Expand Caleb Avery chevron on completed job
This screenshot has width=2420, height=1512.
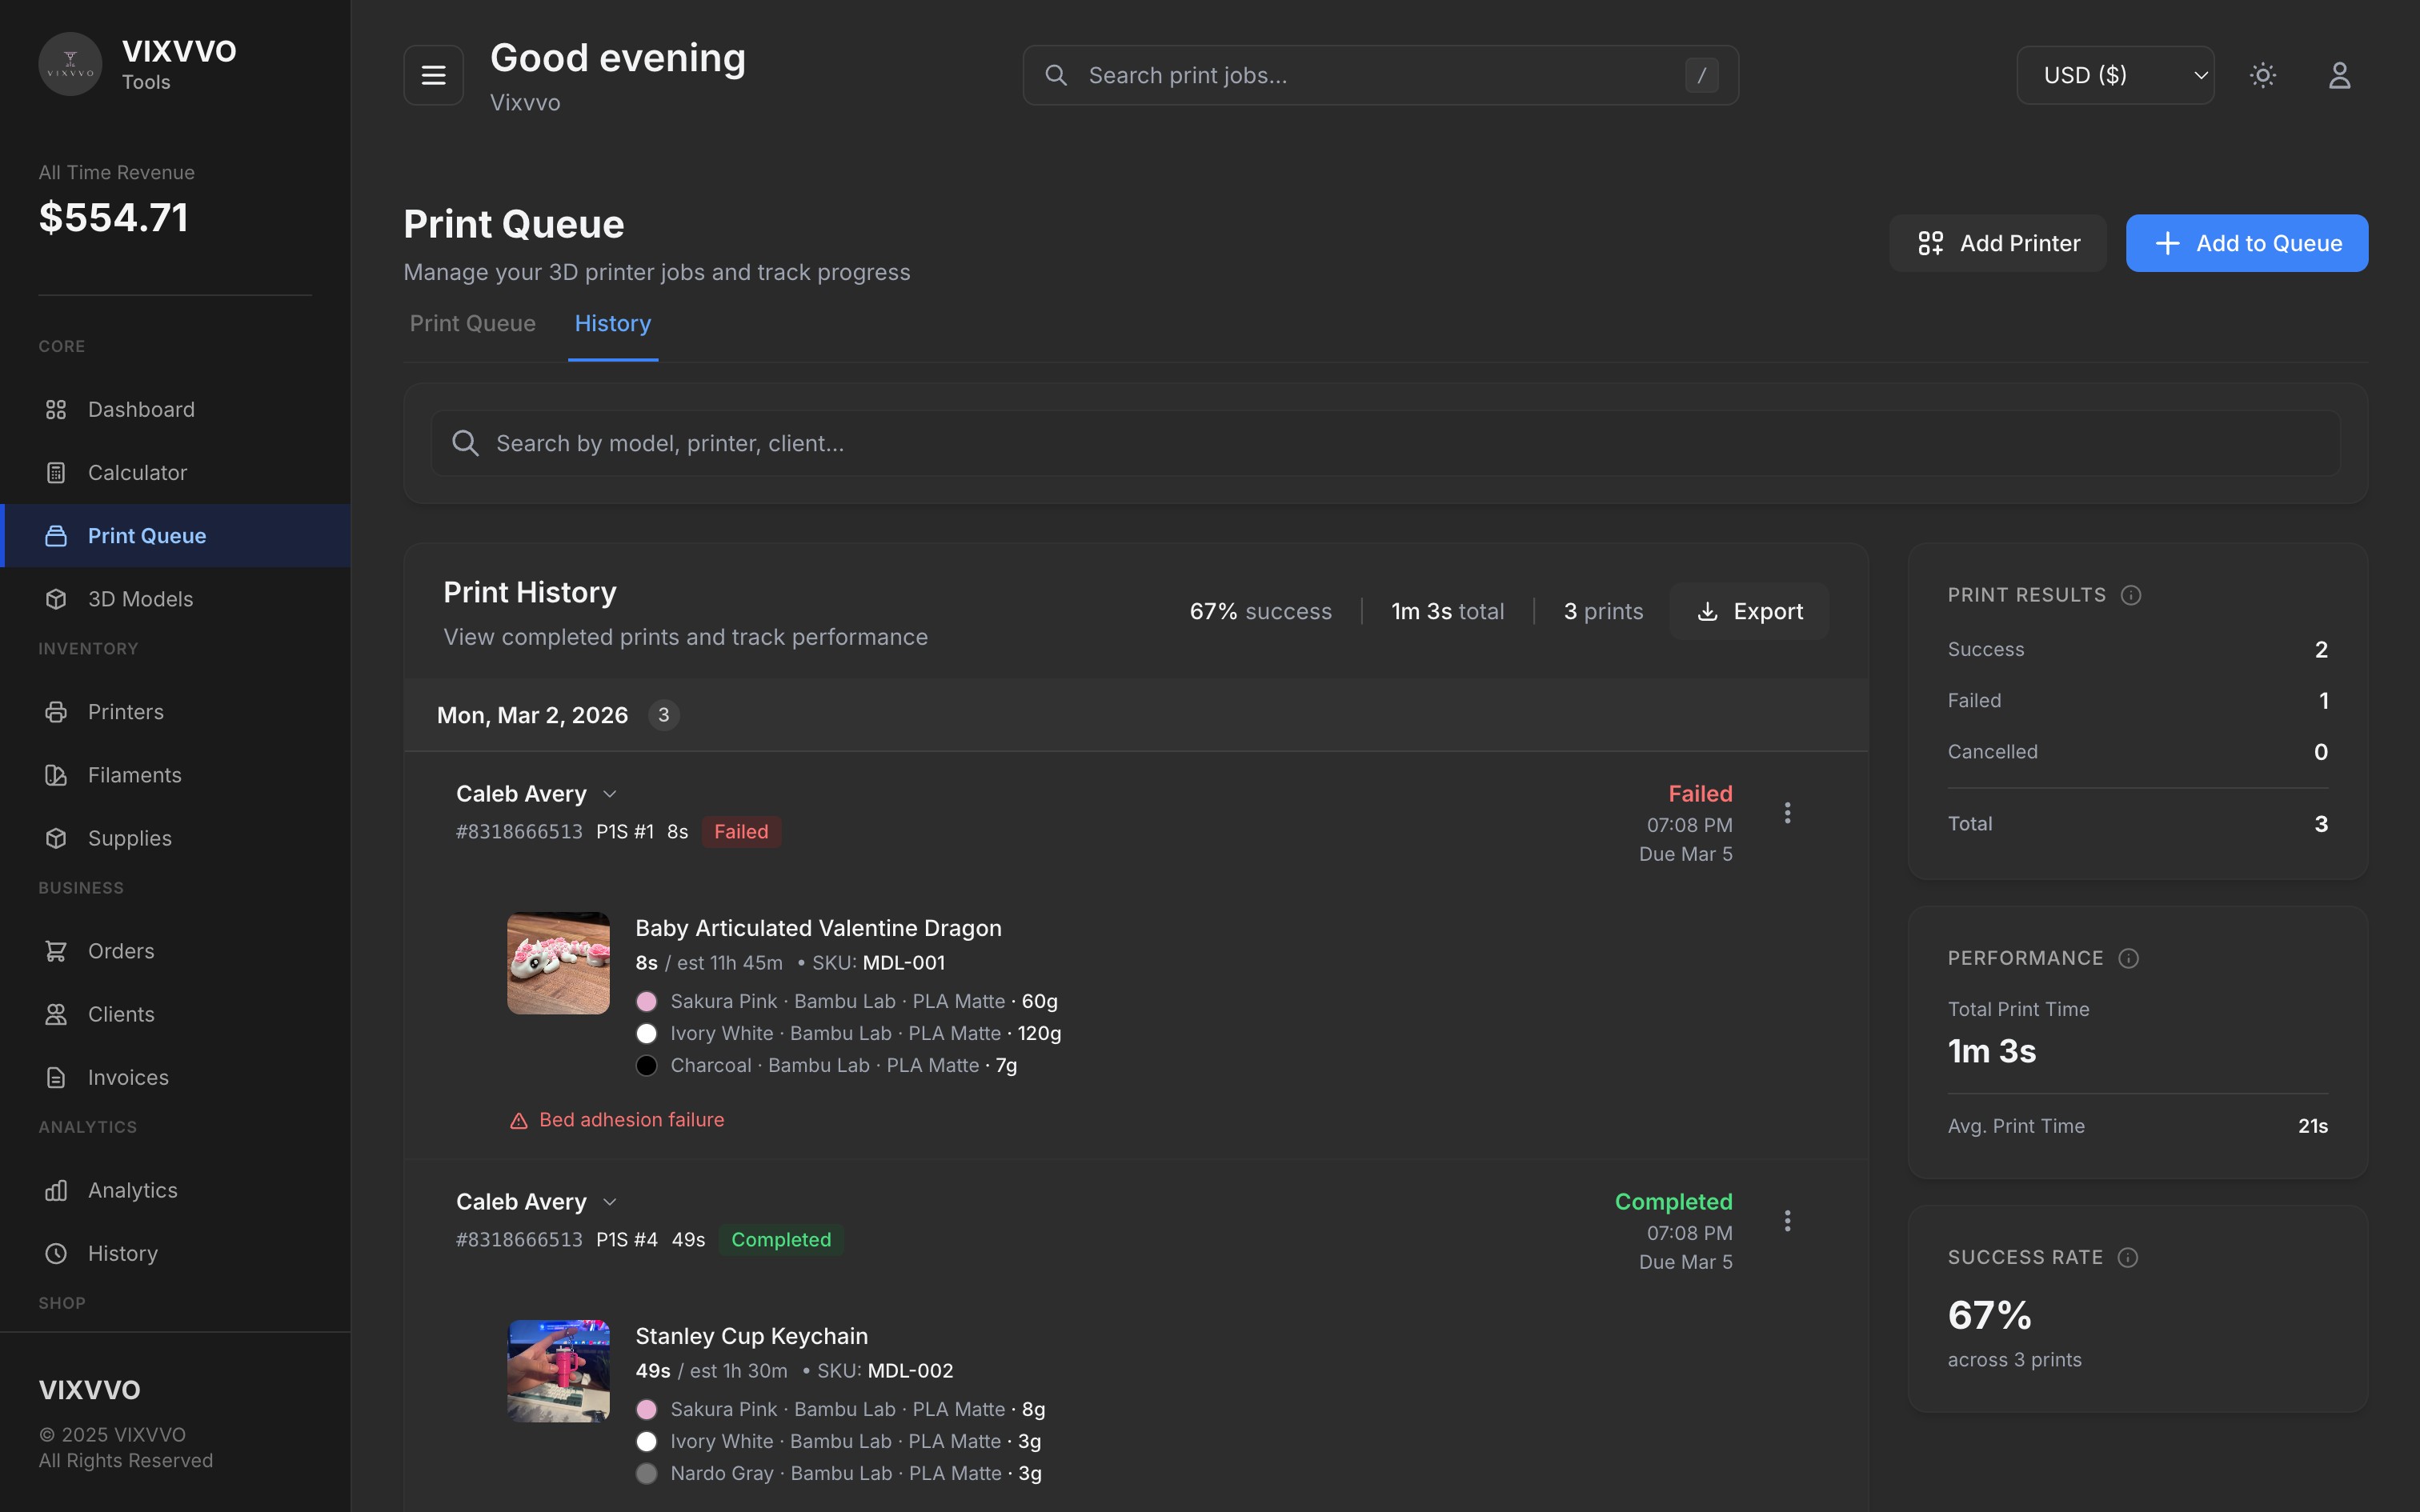610,1202
